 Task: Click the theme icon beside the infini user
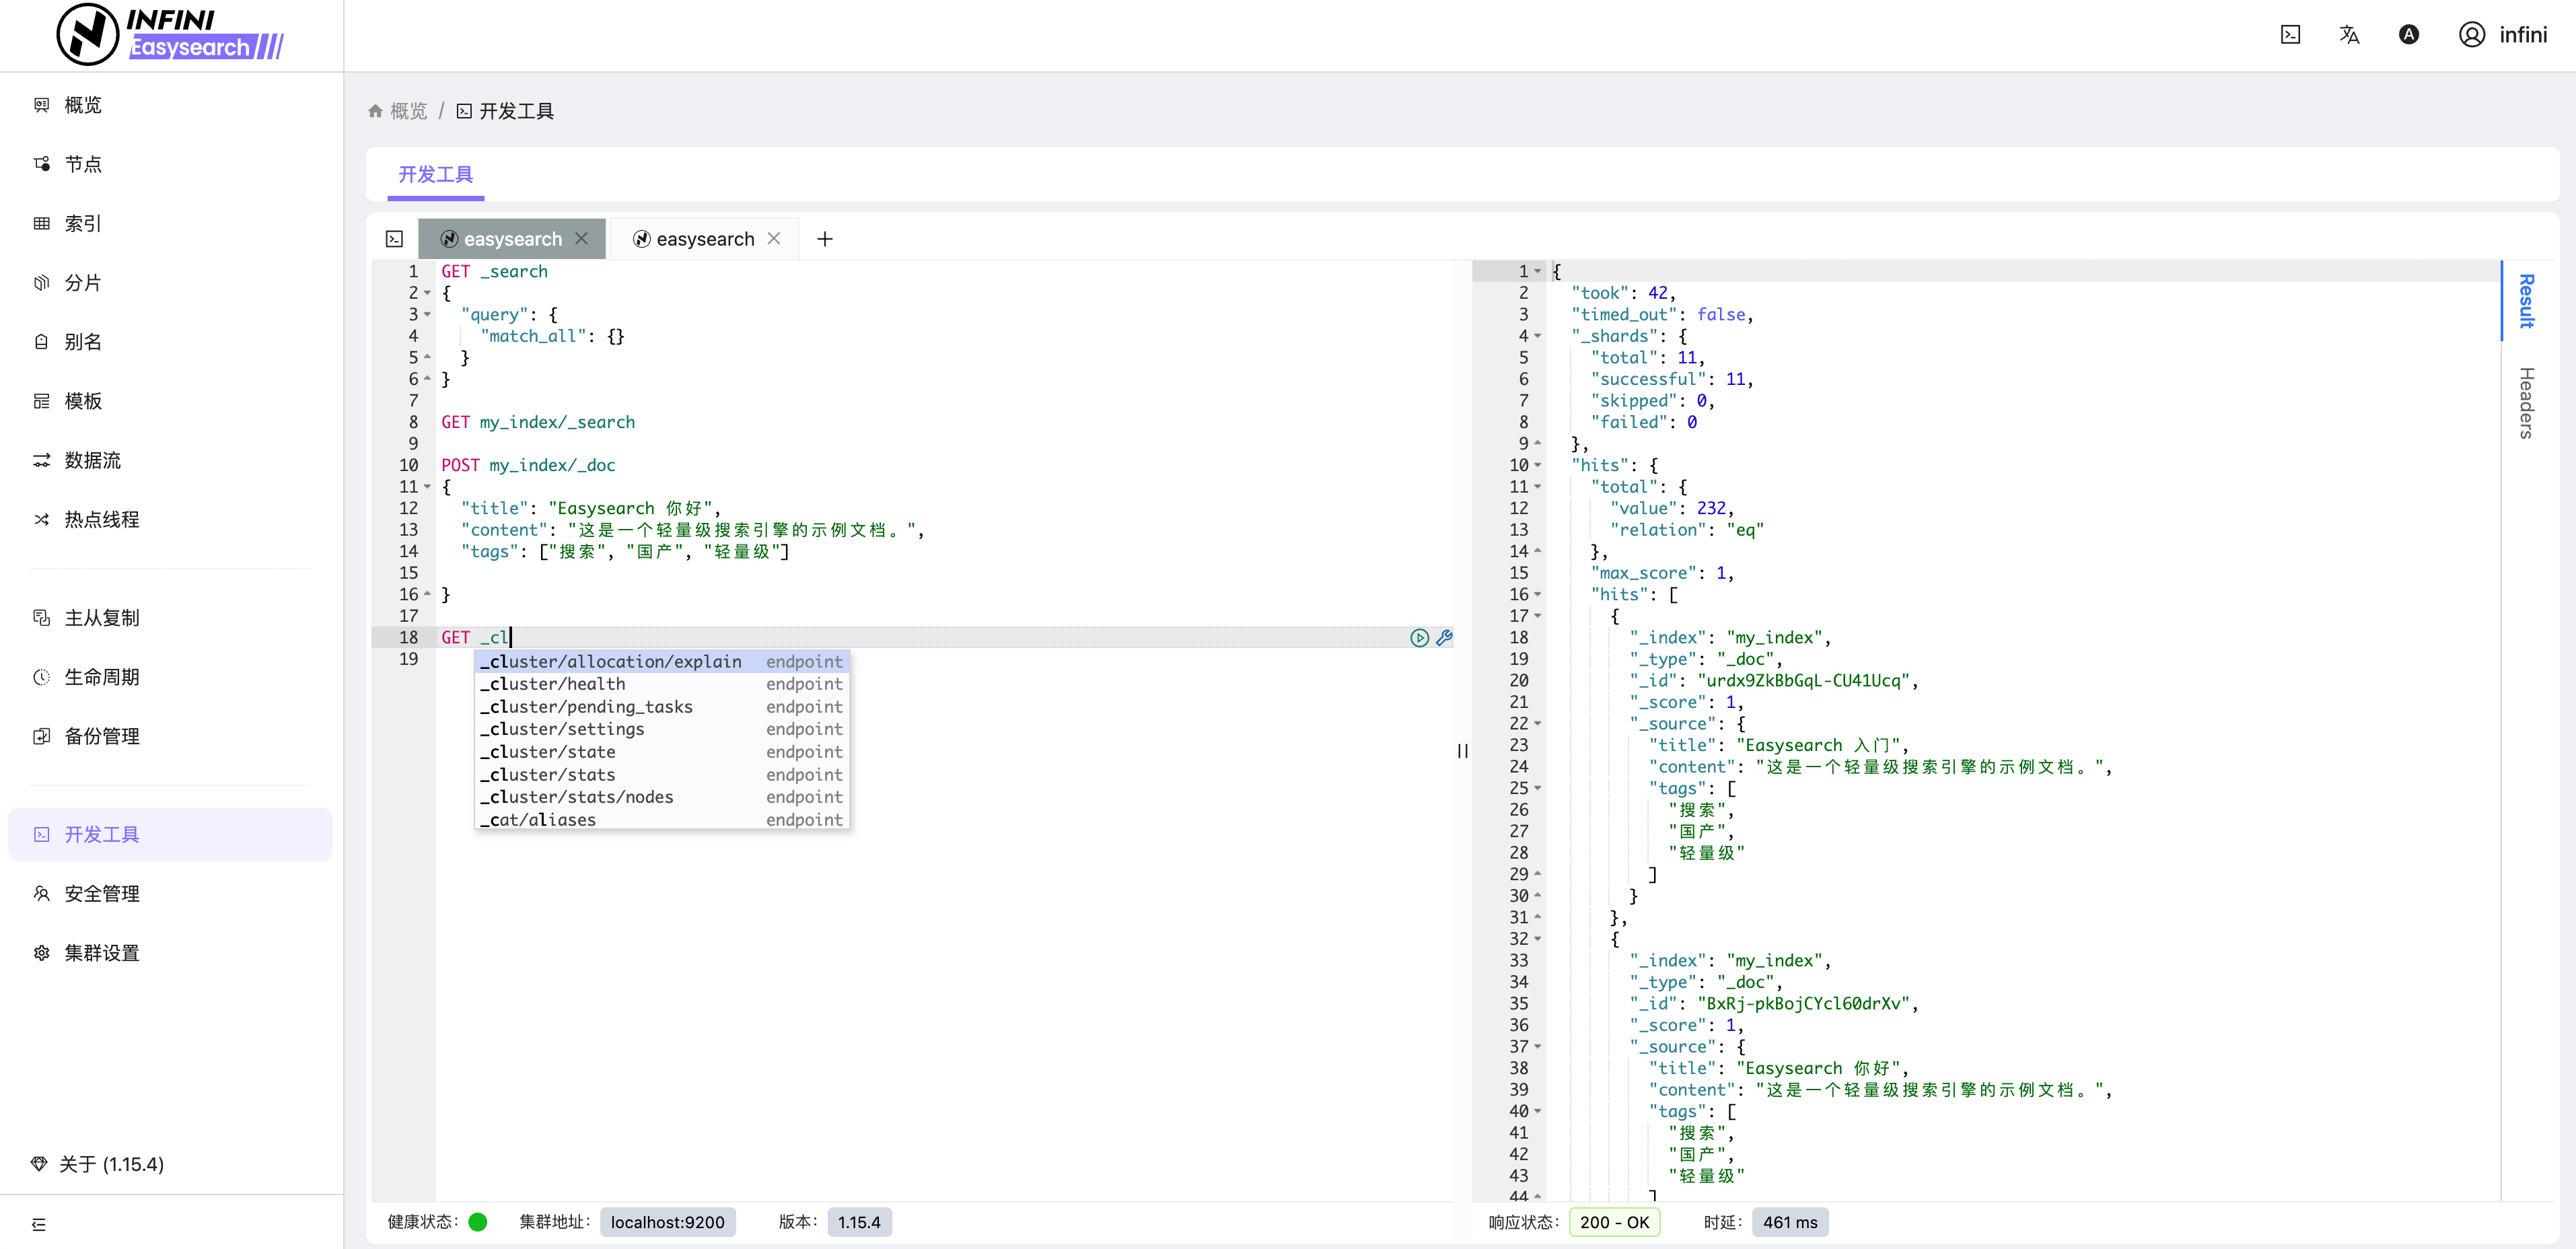pyautogui.click(x=2408, y=35)
